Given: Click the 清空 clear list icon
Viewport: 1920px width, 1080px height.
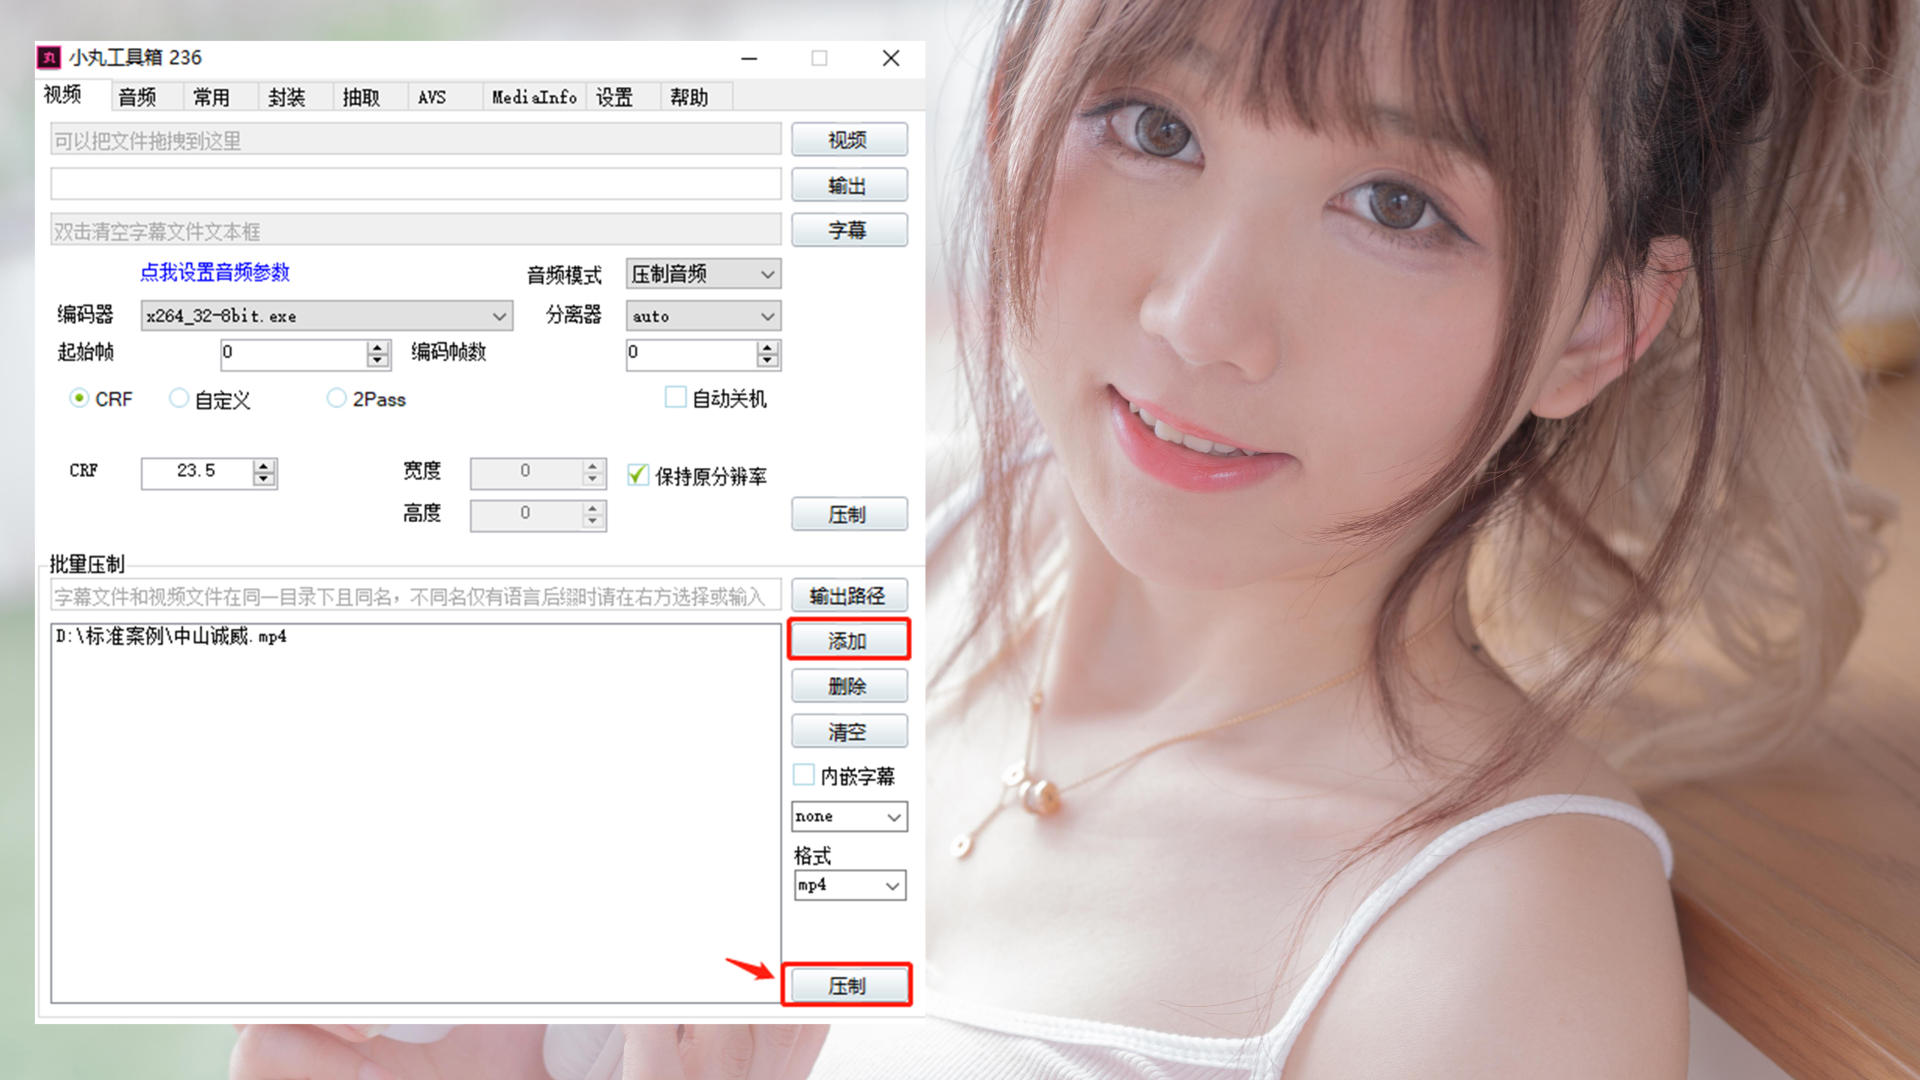Looking at the screenshot, I should pos(848,731).
